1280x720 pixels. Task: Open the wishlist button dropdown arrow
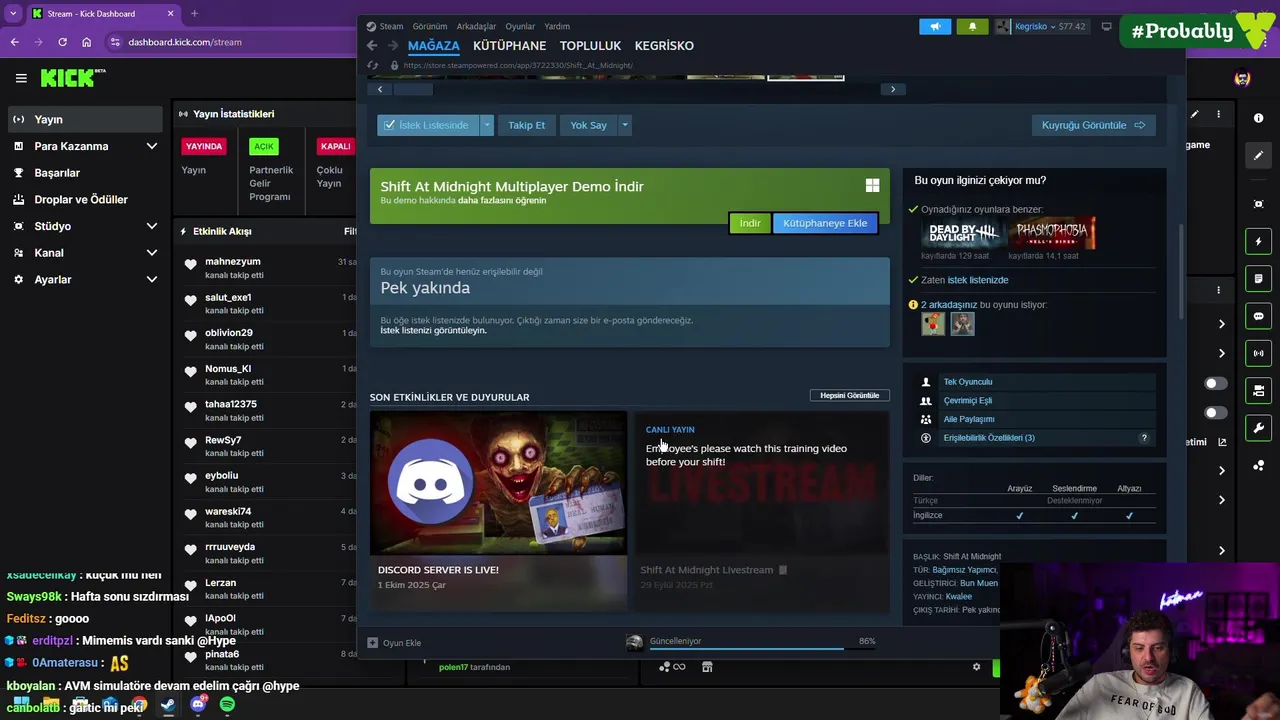[486, 125]
